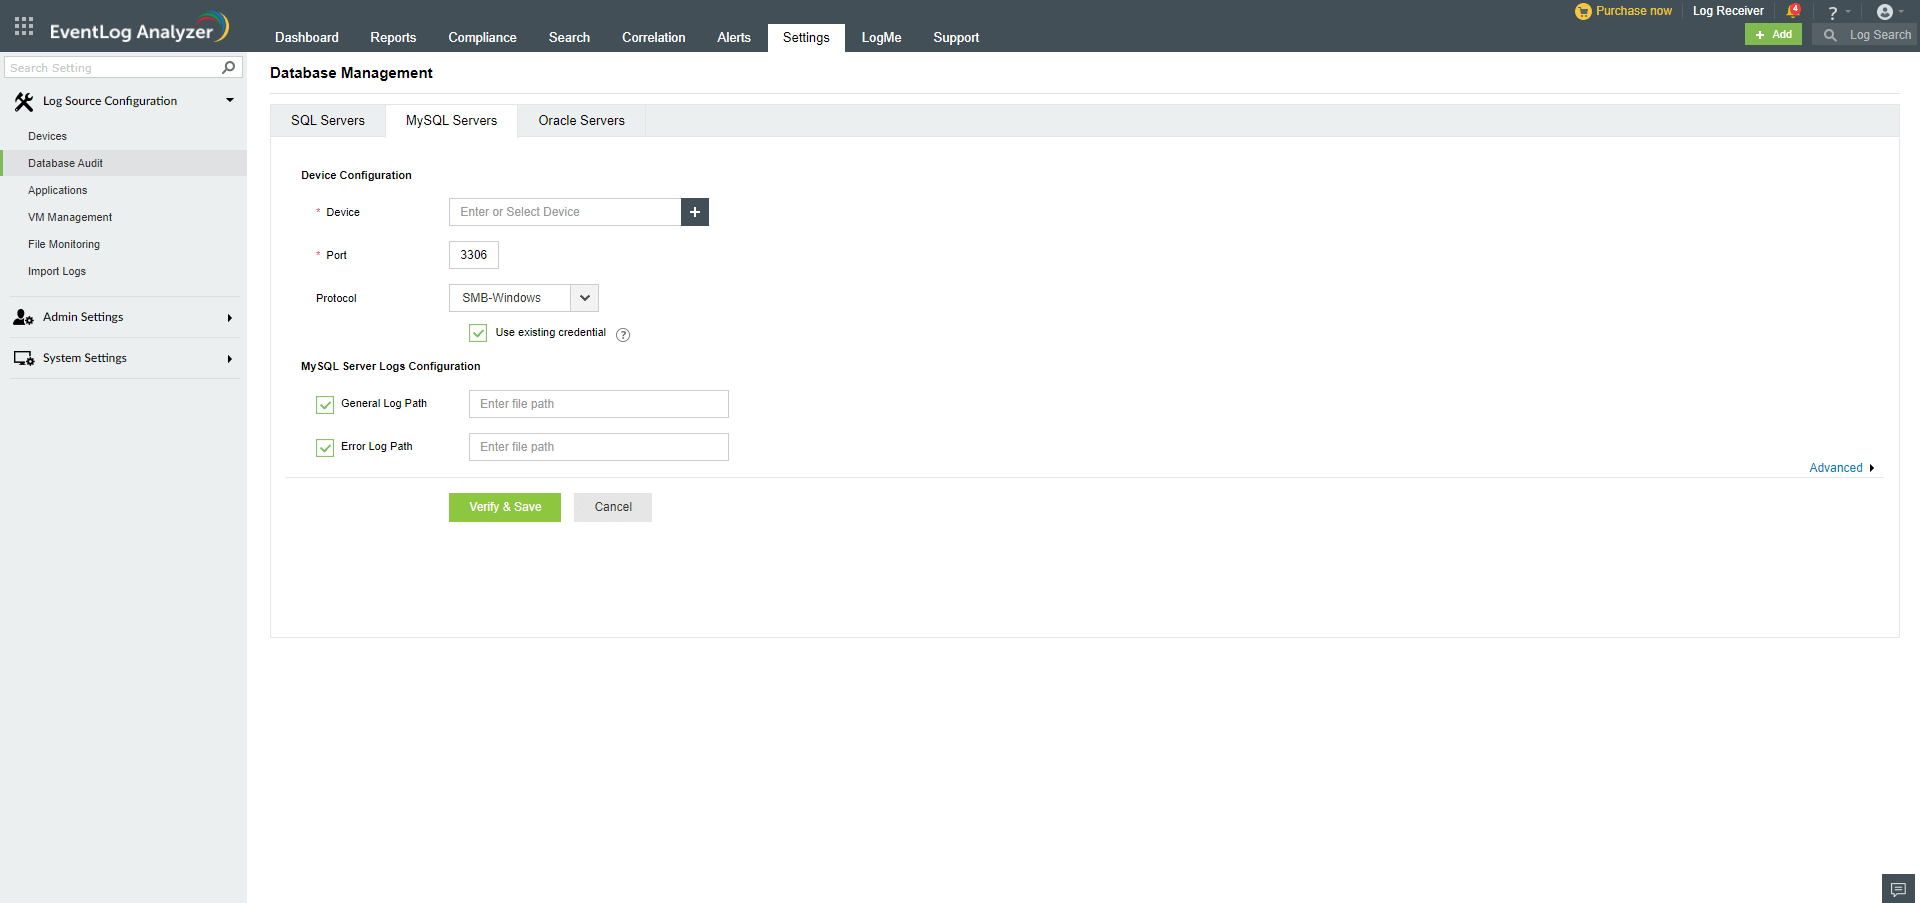The image size is (1920, 903).
Task: Uncheck the Error Log Path checkbox
Action: (x=325, y=447)
